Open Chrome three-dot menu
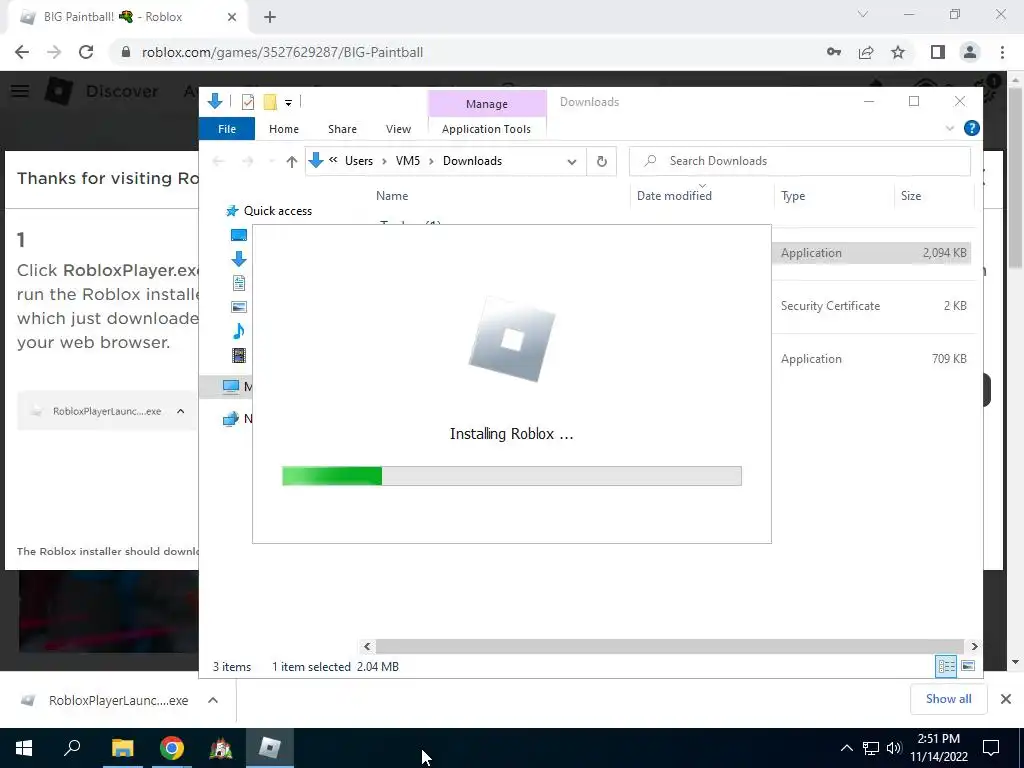This screenshot has height=768, width=1024. (1002, 52)
